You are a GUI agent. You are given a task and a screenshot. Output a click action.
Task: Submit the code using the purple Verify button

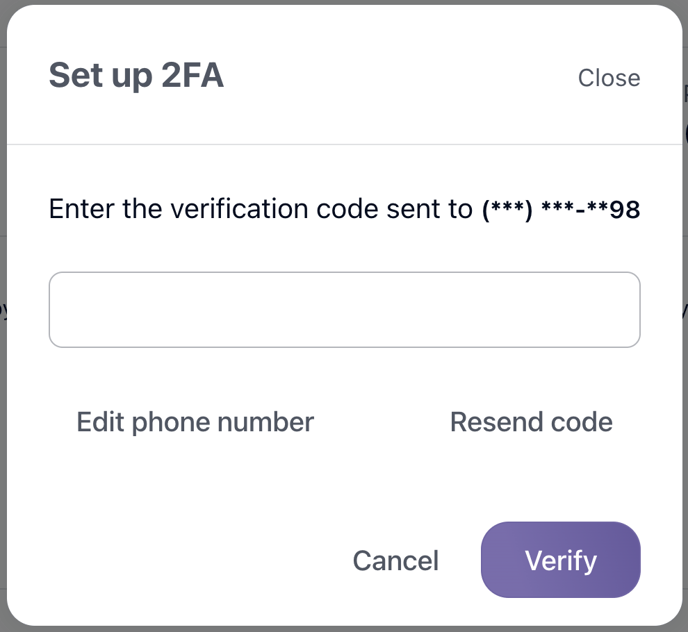(x=560, y=560)
